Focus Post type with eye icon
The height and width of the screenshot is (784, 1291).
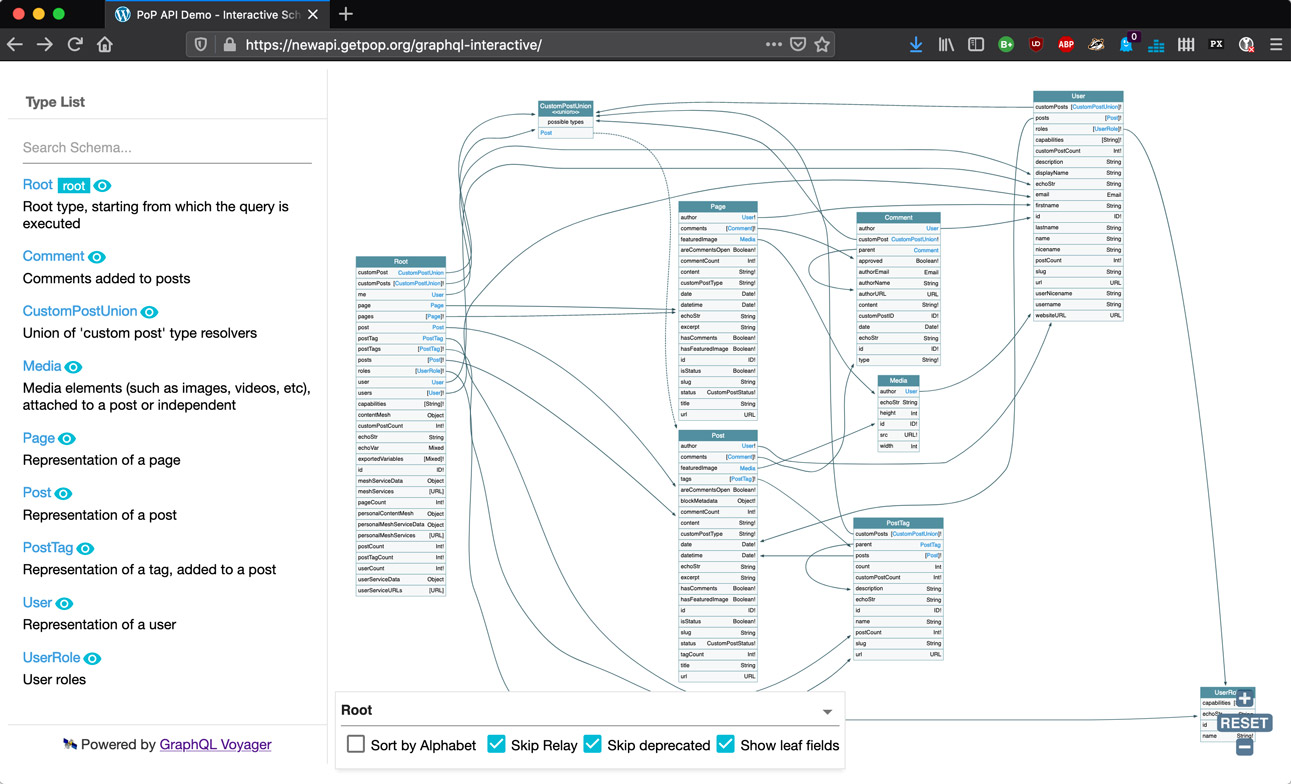click(x=63, y=494)
